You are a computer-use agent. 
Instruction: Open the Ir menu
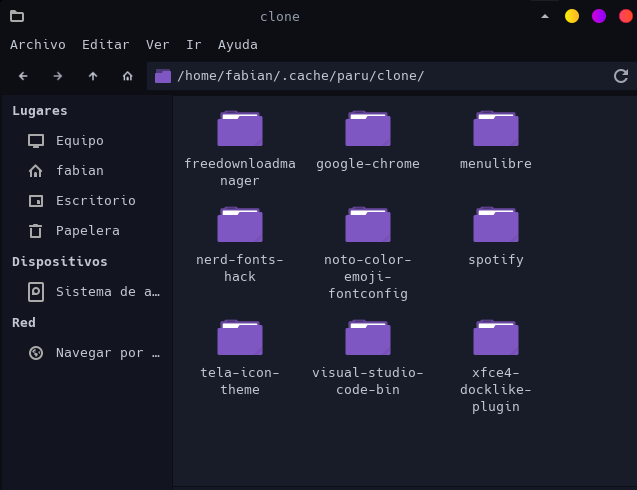[194, 45]
